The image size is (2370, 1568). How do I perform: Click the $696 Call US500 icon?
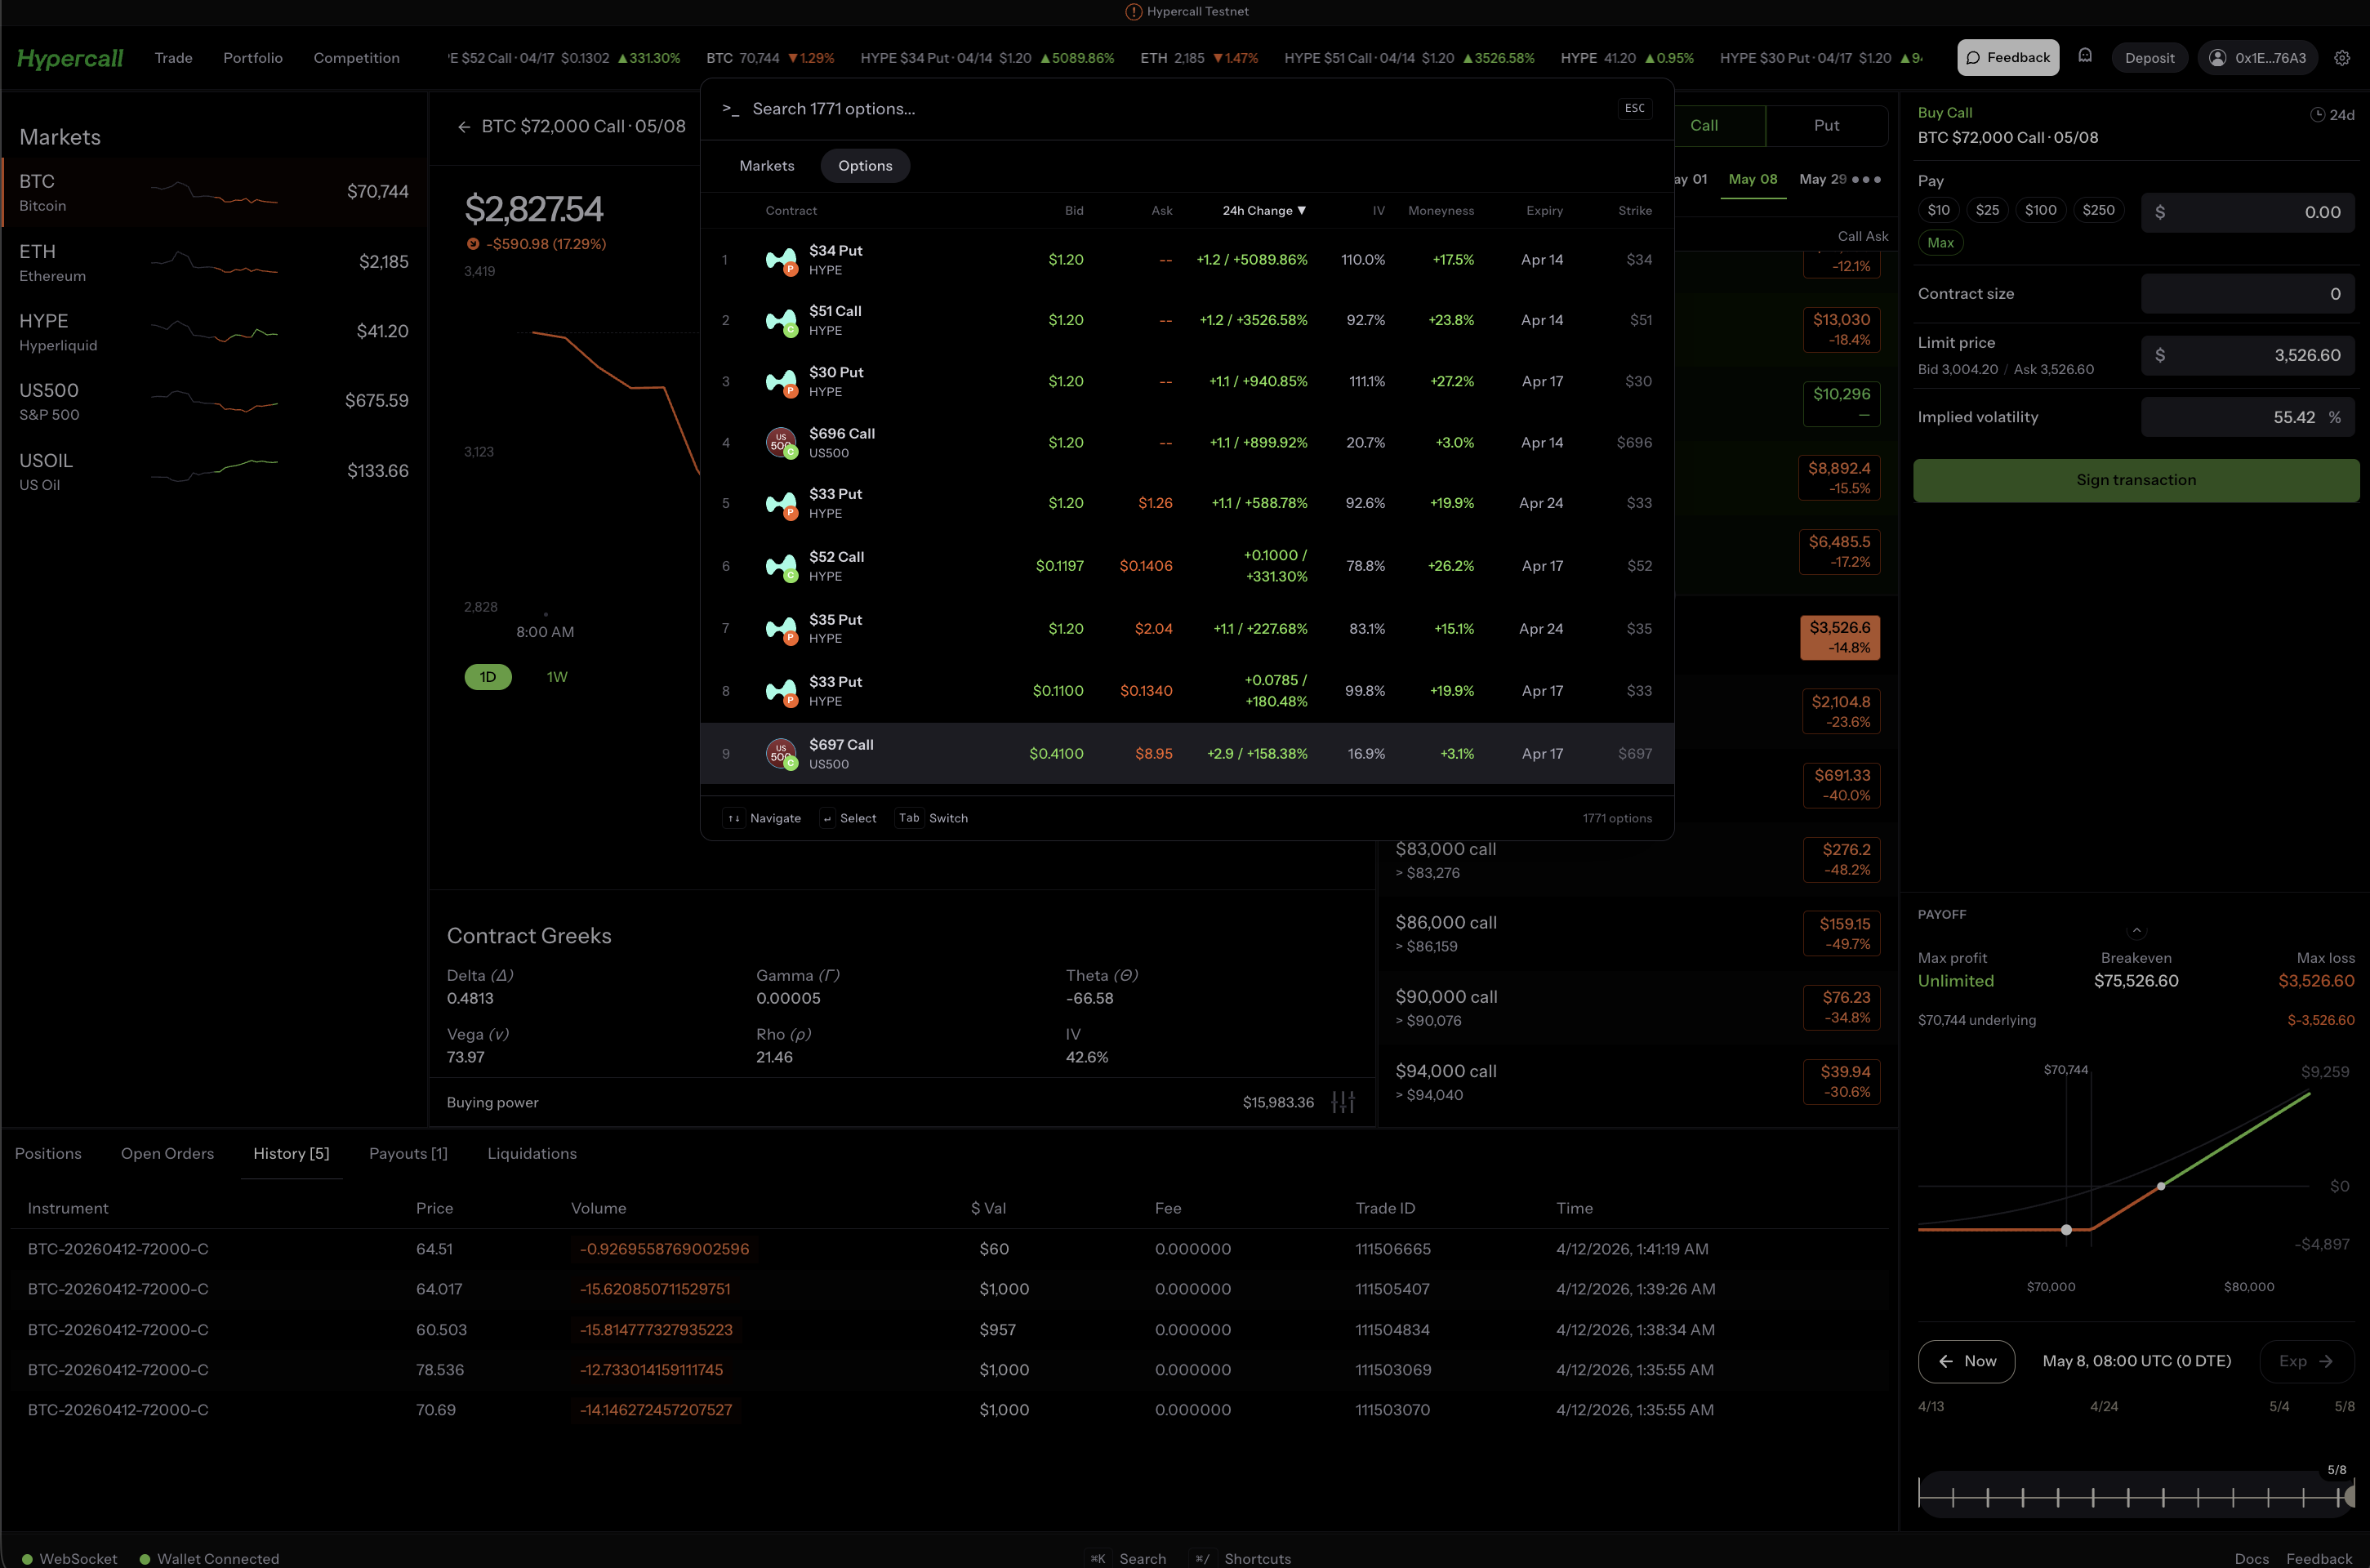click(781, 443)
